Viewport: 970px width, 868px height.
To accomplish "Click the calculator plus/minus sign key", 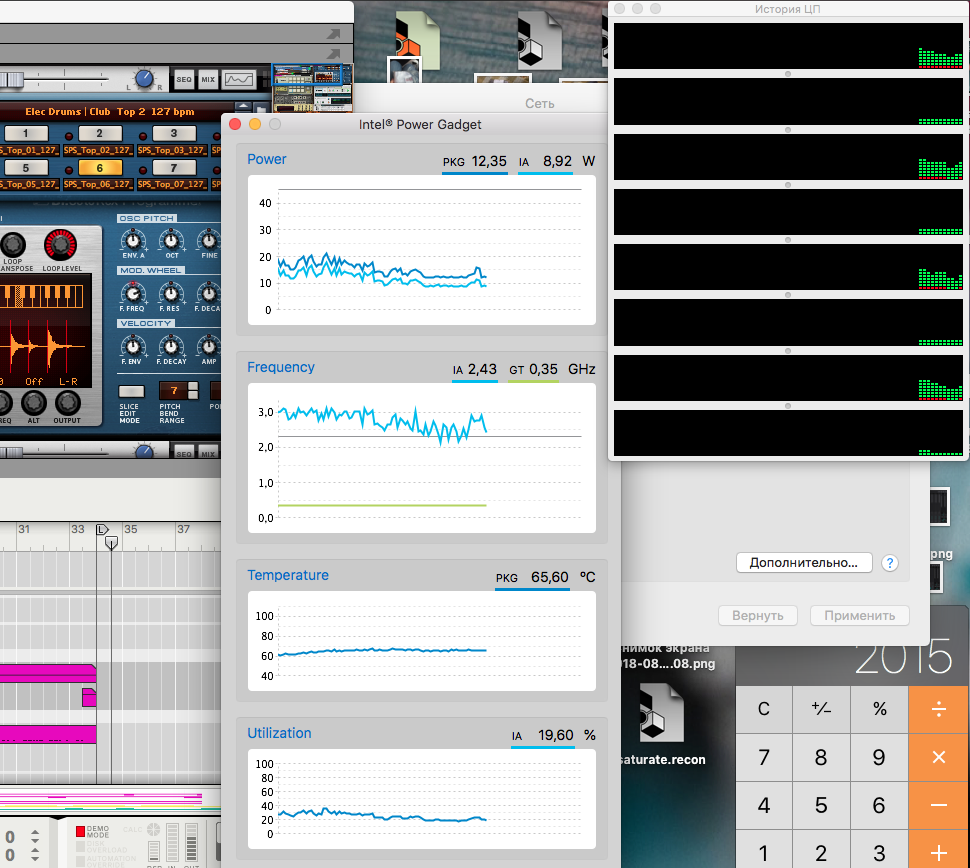I will [822, 709].
